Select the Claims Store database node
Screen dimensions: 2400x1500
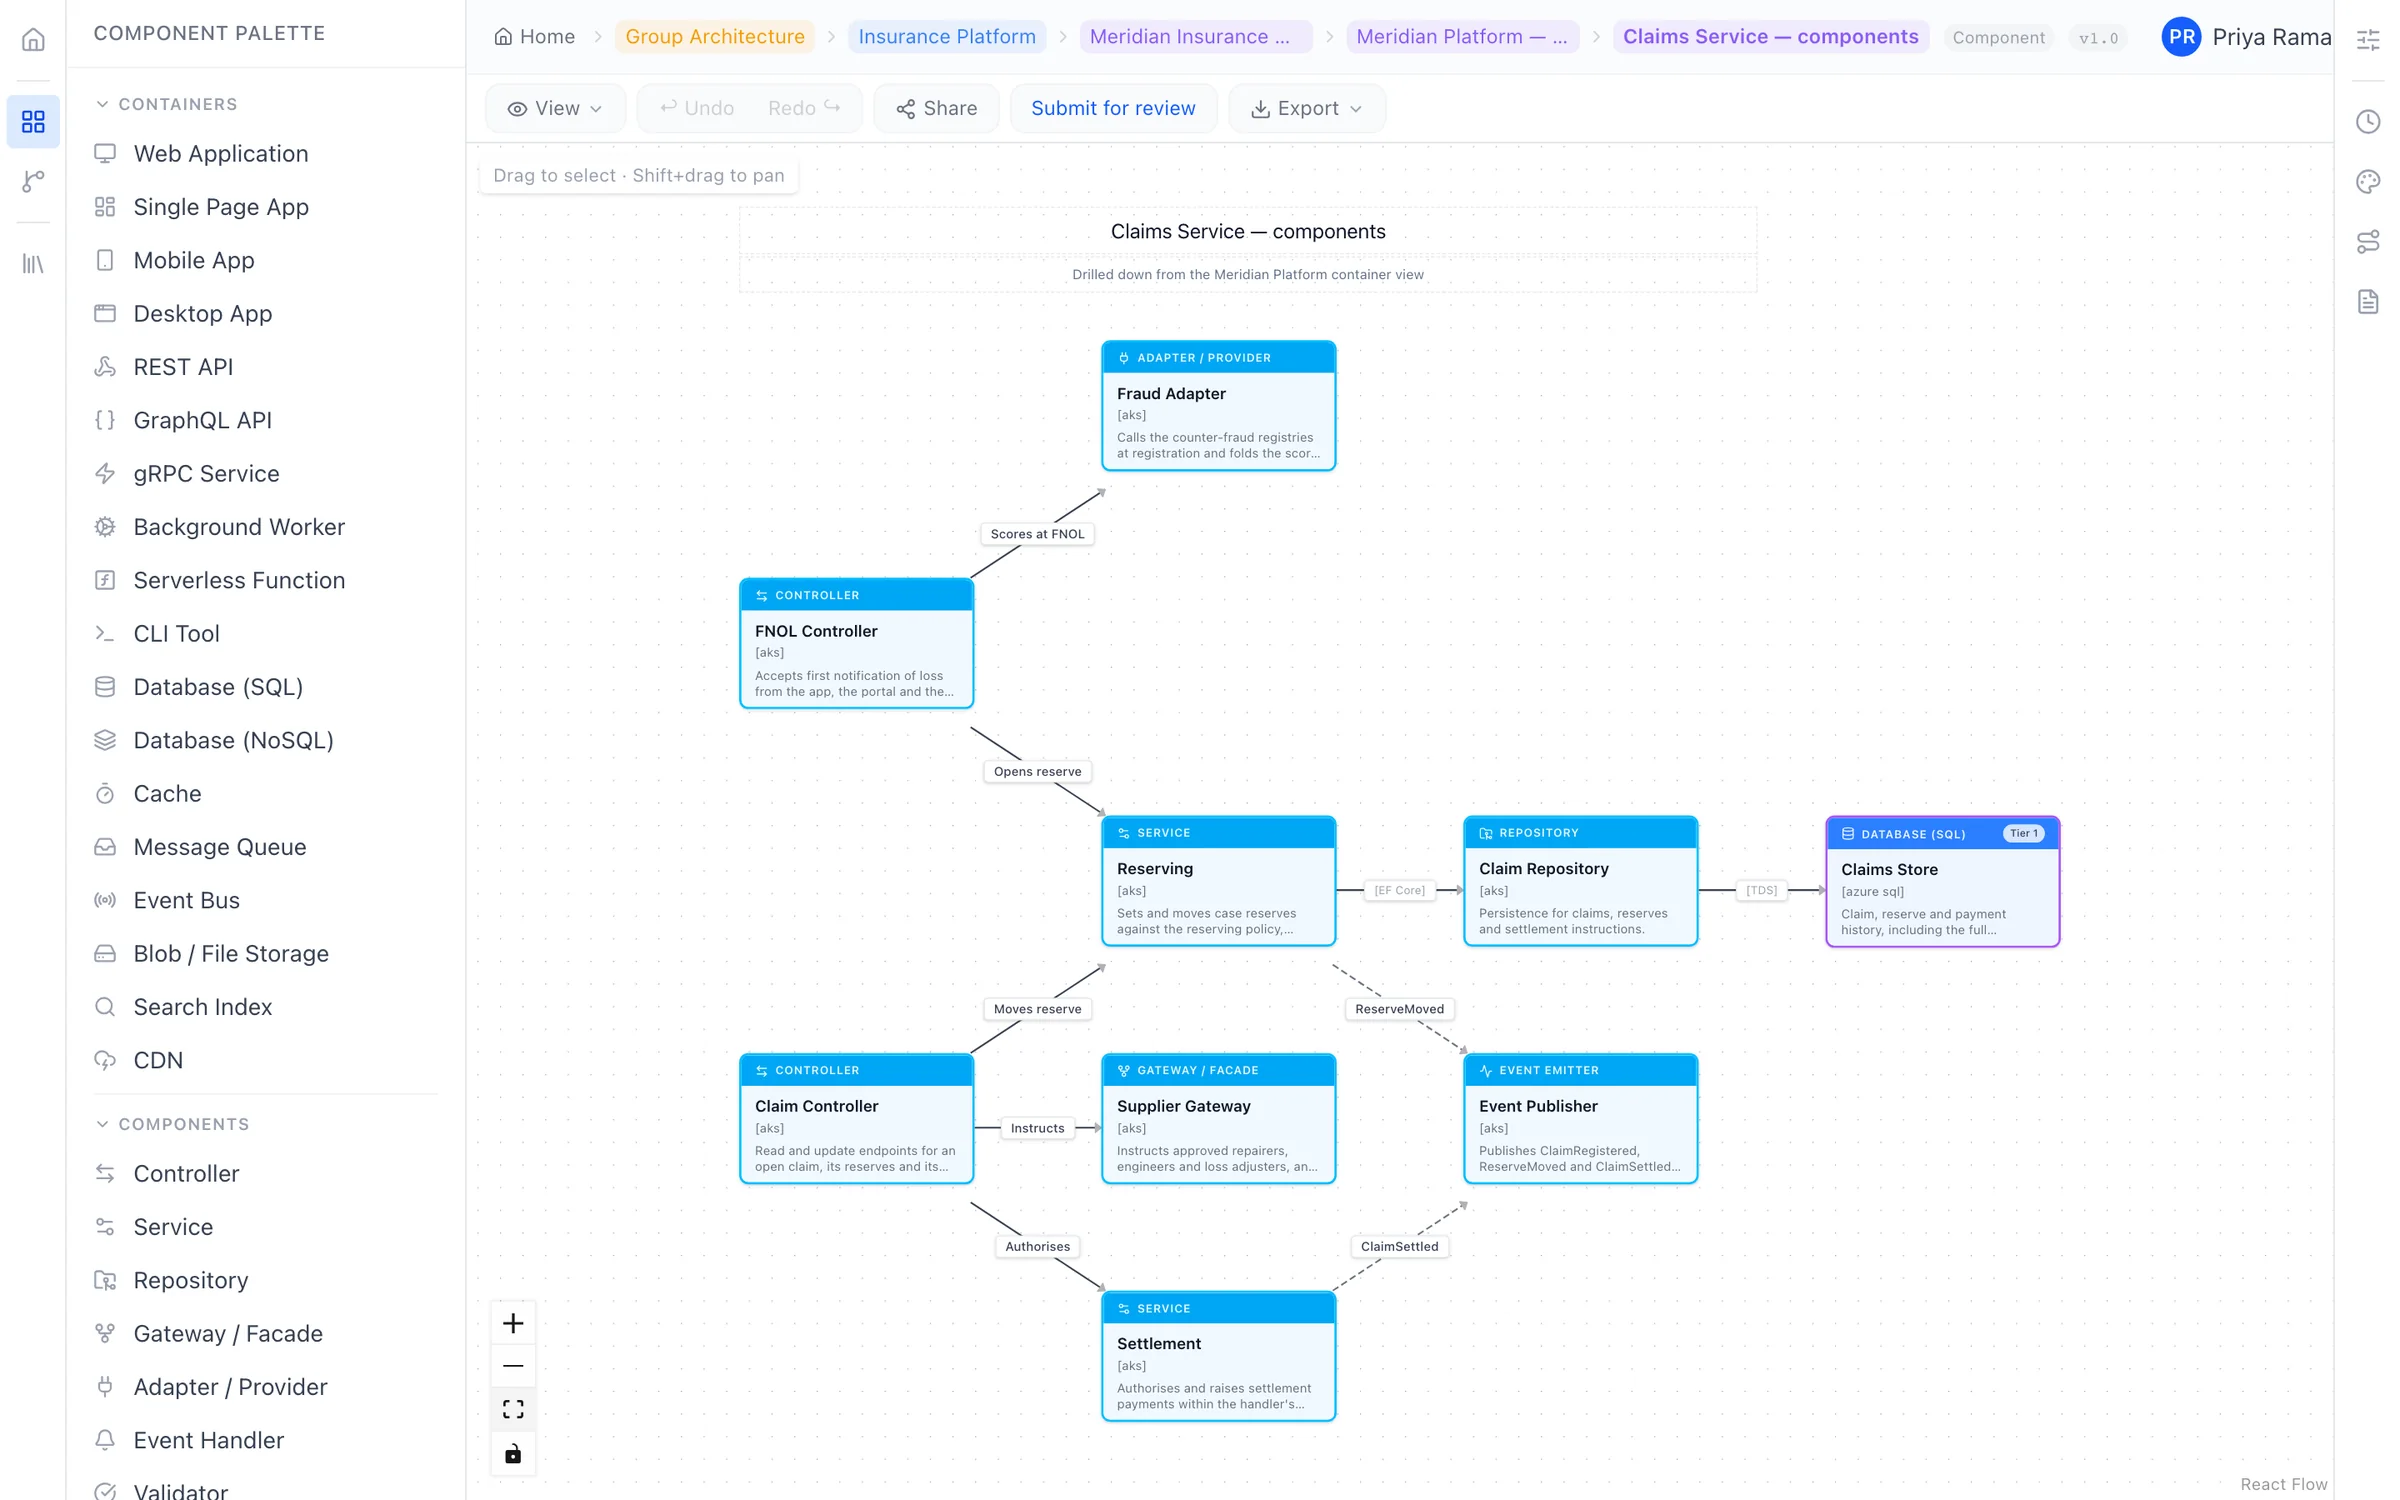coord(1942,881)
